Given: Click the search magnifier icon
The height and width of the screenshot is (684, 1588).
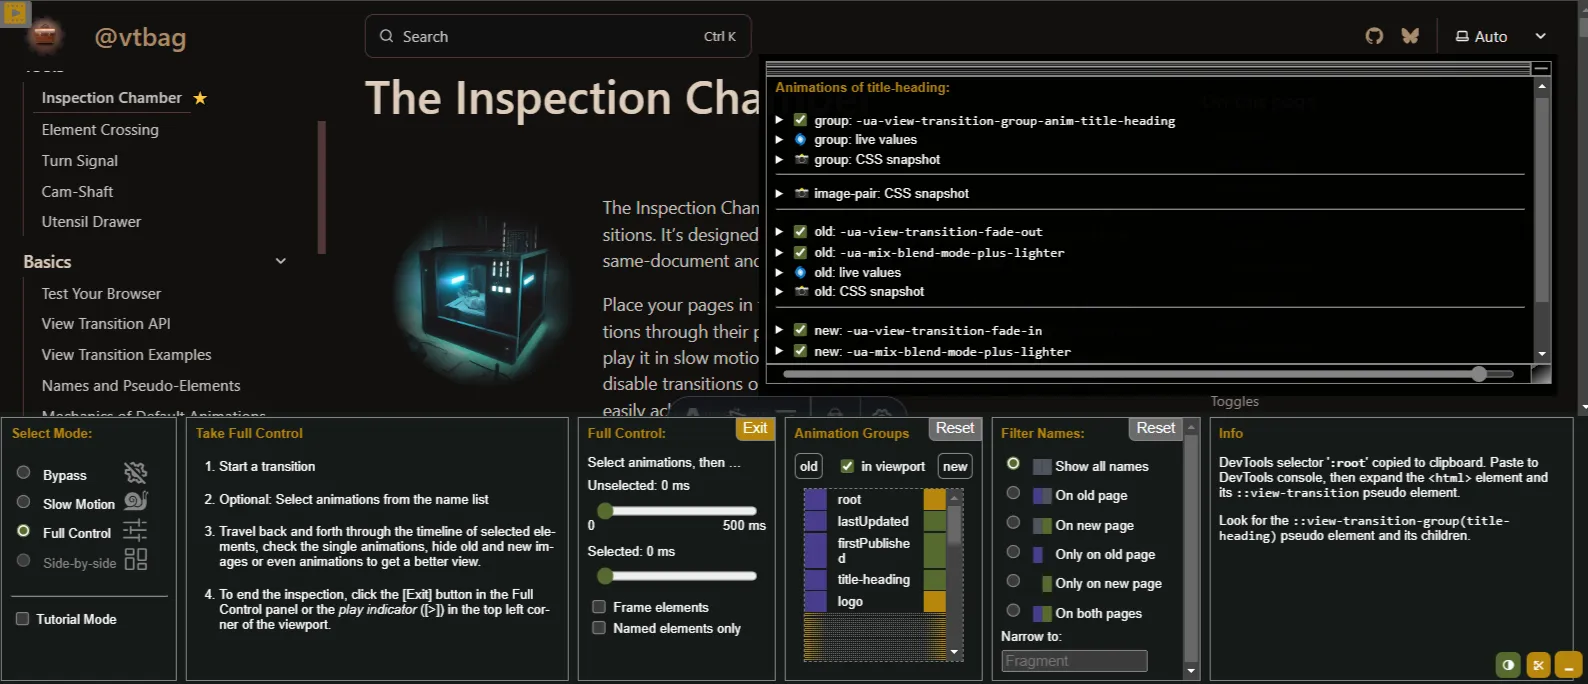Looking at the screenshot, I should click(386, 36).
